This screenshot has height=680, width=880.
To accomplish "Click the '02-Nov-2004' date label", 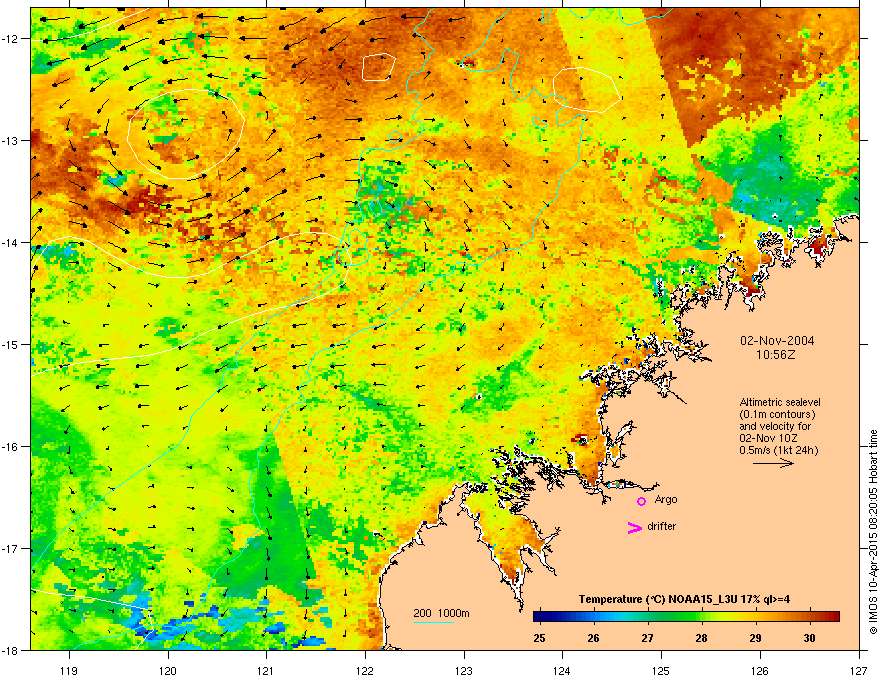I will click(777, 341).
